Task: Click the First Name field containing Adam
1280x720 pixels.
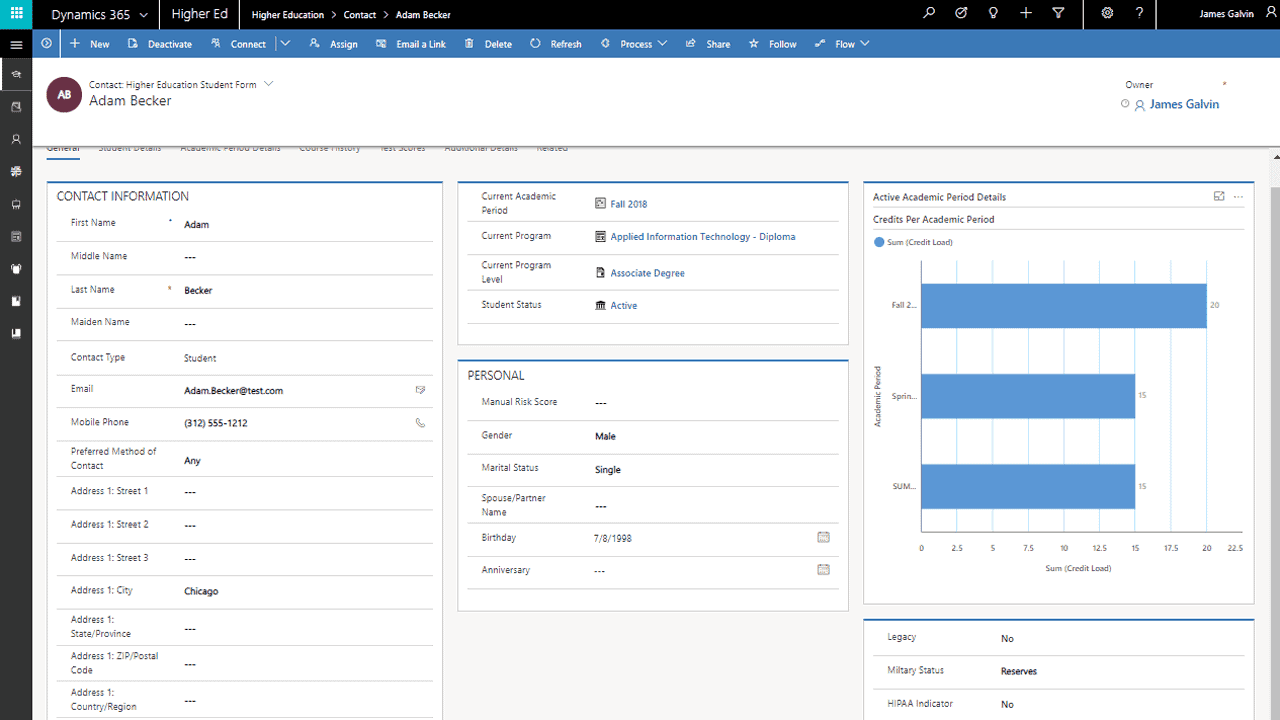Action: click(x=305, y=225)
